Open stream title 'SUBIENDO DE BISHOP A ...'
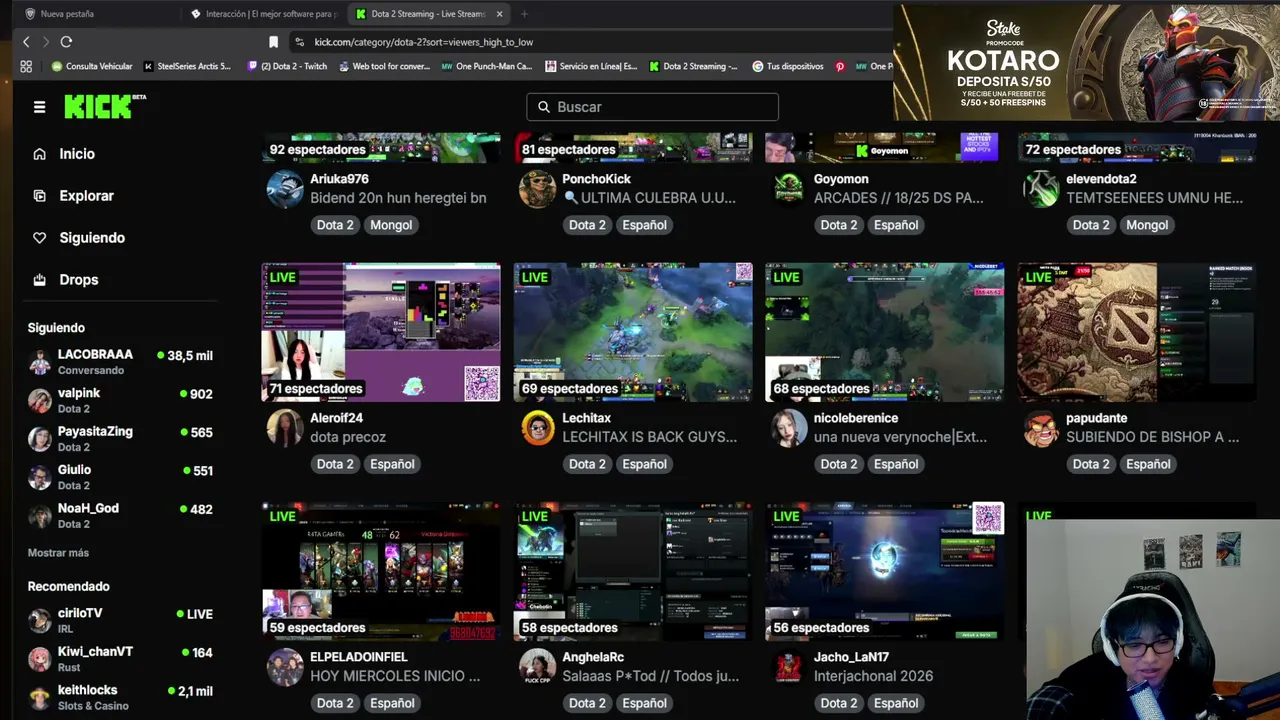Screen dimensions: 1280x720 click(1152, 437)
